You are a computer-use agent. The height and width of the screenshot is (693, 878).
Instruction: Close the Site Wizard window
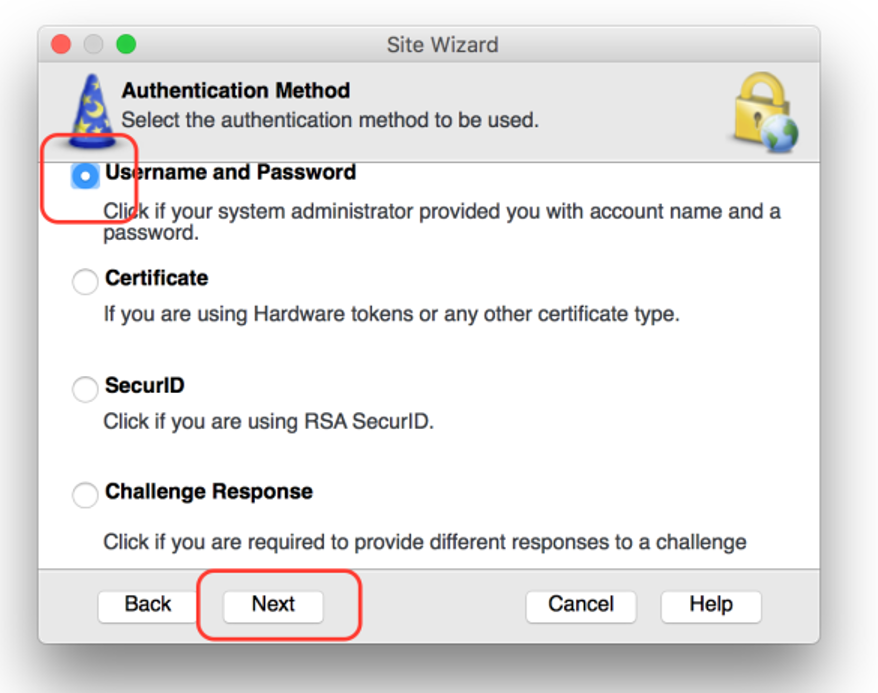61,45
